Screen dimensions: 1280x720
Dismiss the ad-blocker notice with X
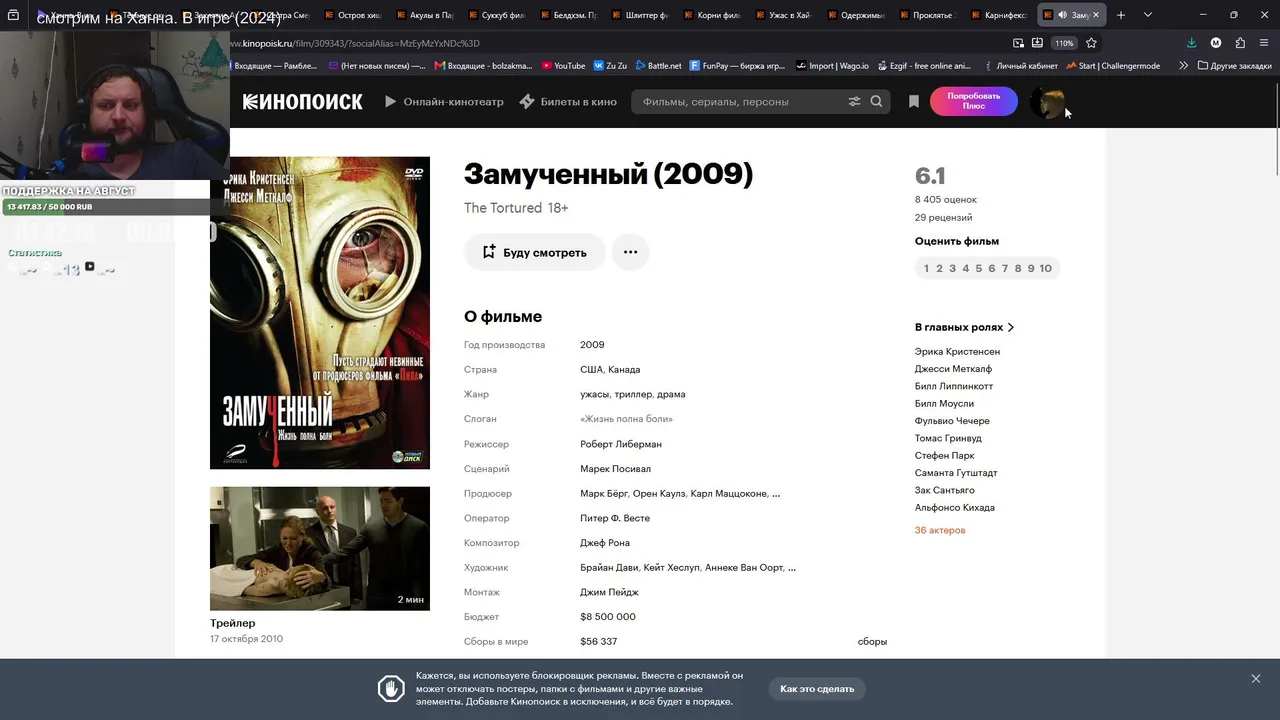click(1256, 679)
